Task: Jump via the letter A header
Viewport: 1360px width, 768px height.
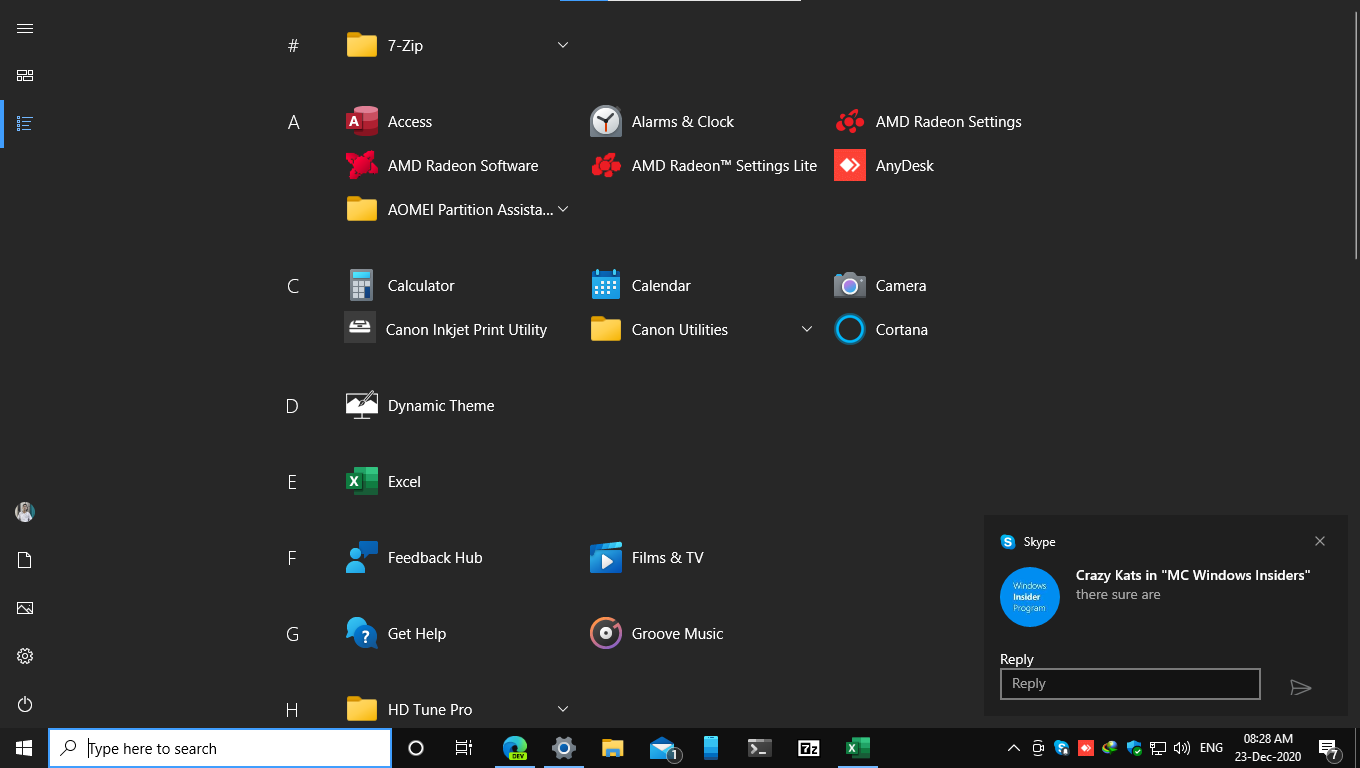Action: [293, 122]
